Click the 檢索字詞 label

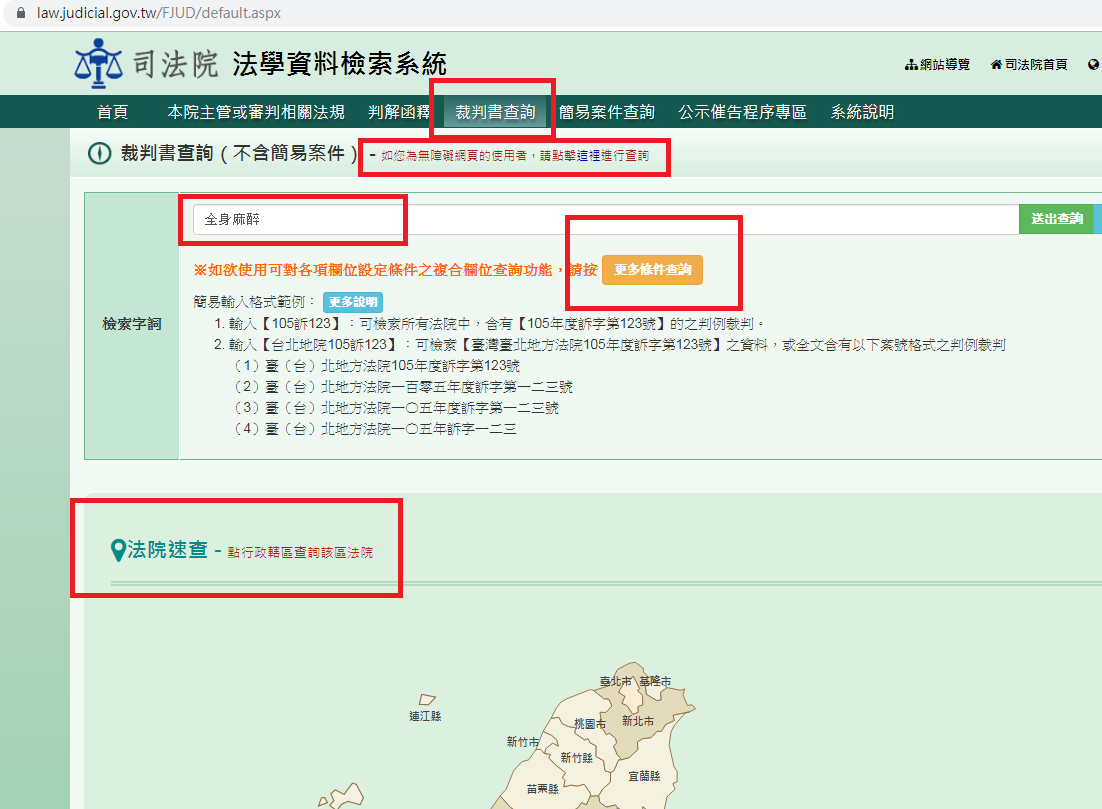click(131, 324)
